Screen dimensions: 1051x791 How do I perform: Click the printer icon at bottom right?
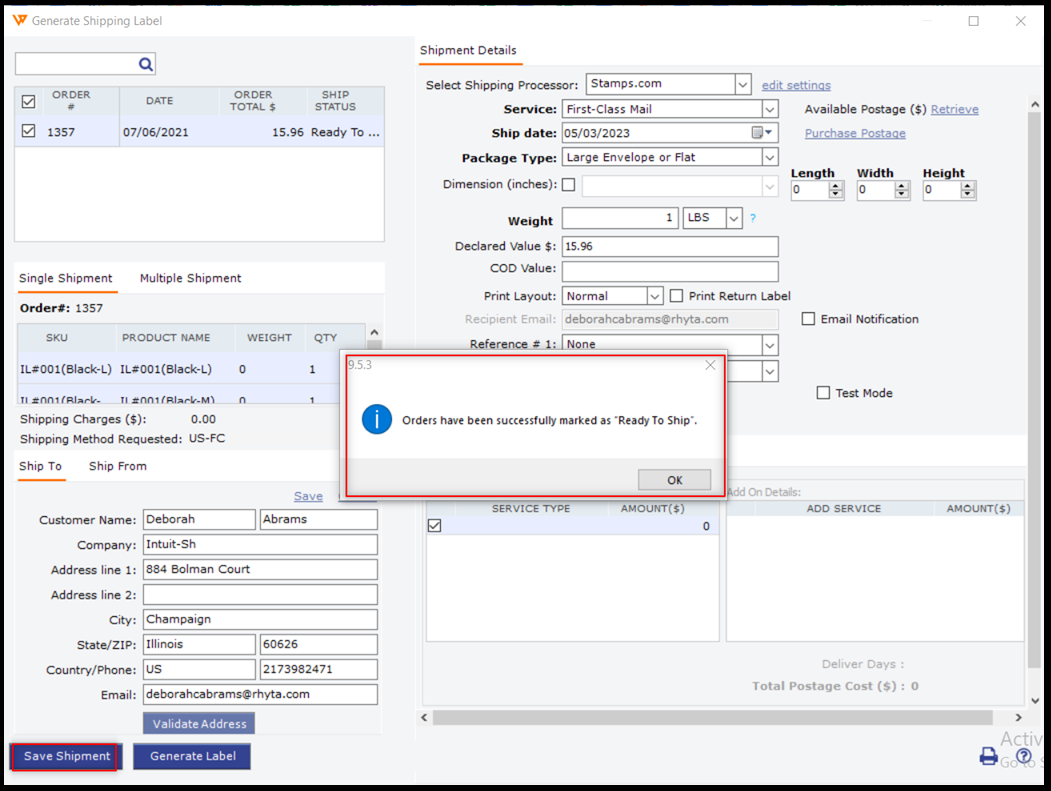988,756
